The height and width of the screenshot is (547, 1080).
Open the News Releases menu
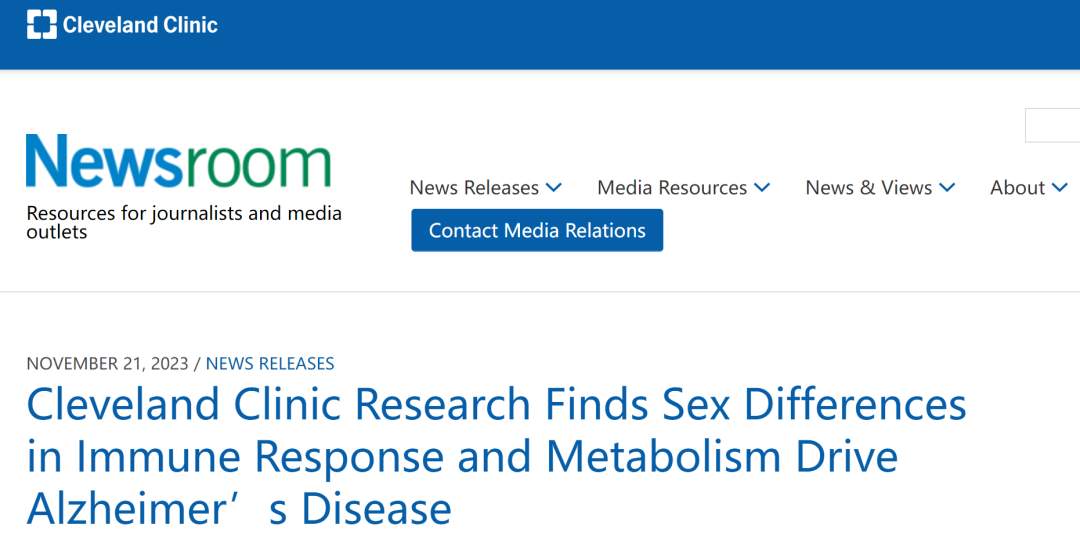474,188
